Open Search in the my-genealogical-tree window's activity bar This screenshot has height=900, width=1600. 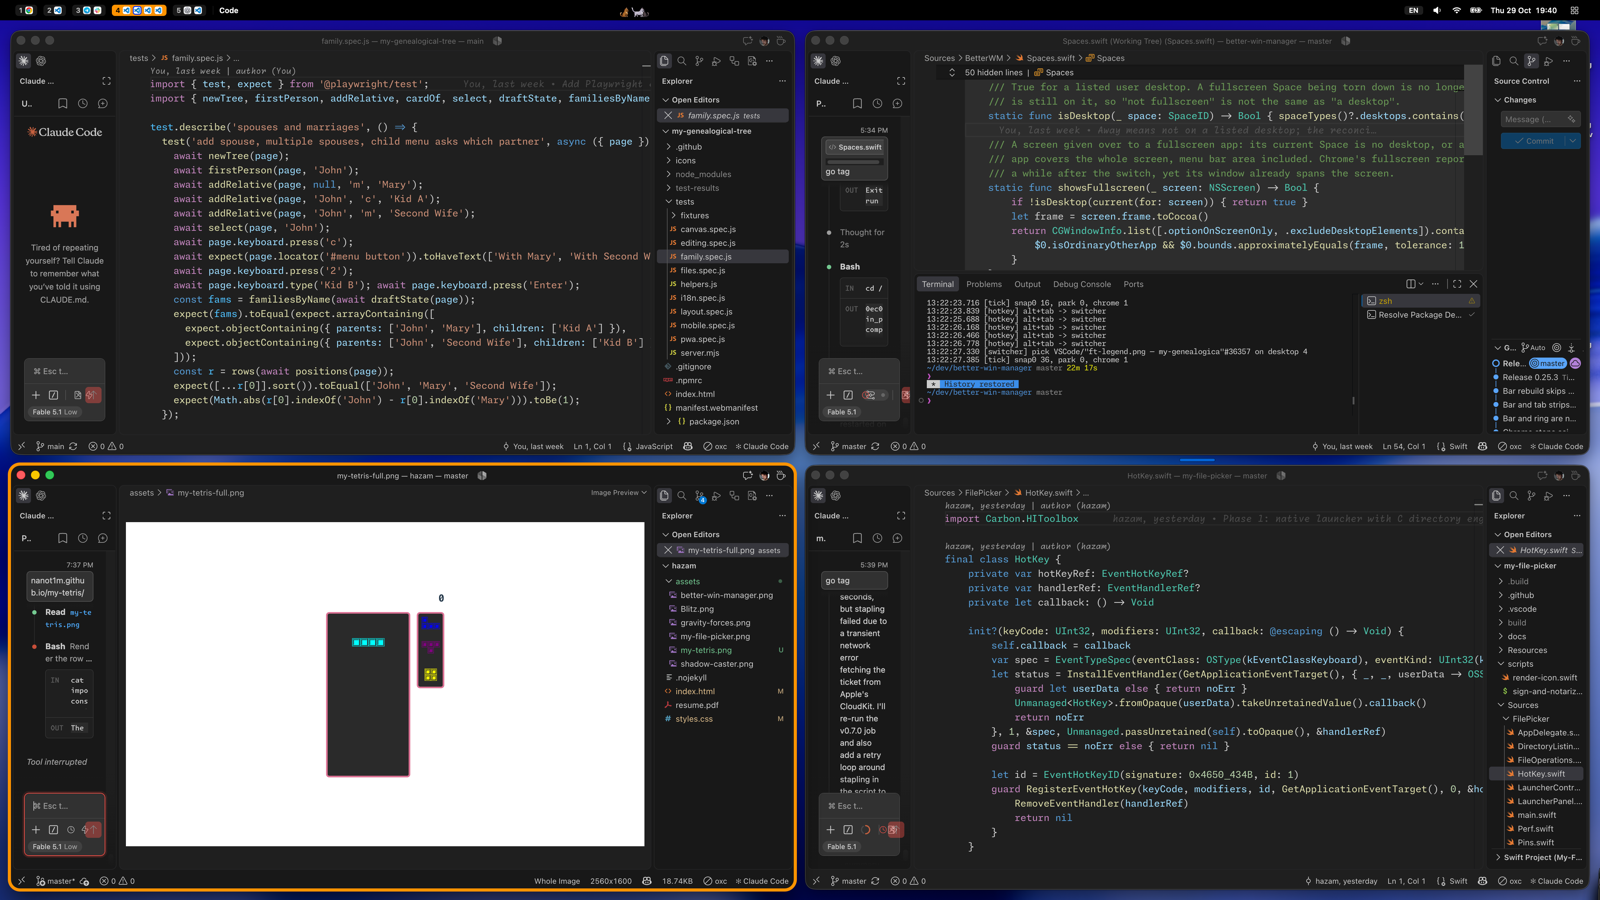click(x=682, y=61)
